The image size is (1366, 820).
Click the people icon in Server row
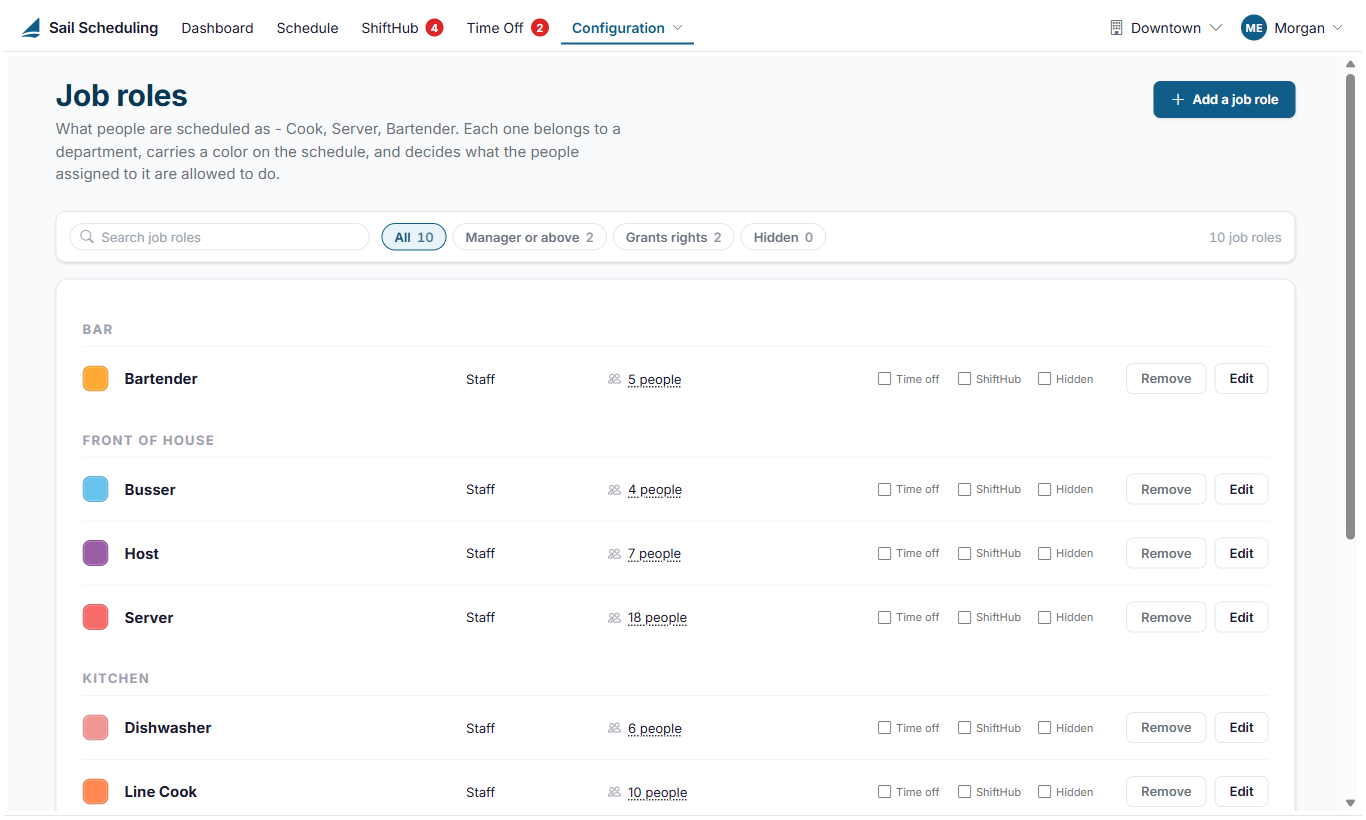point(614,618)
